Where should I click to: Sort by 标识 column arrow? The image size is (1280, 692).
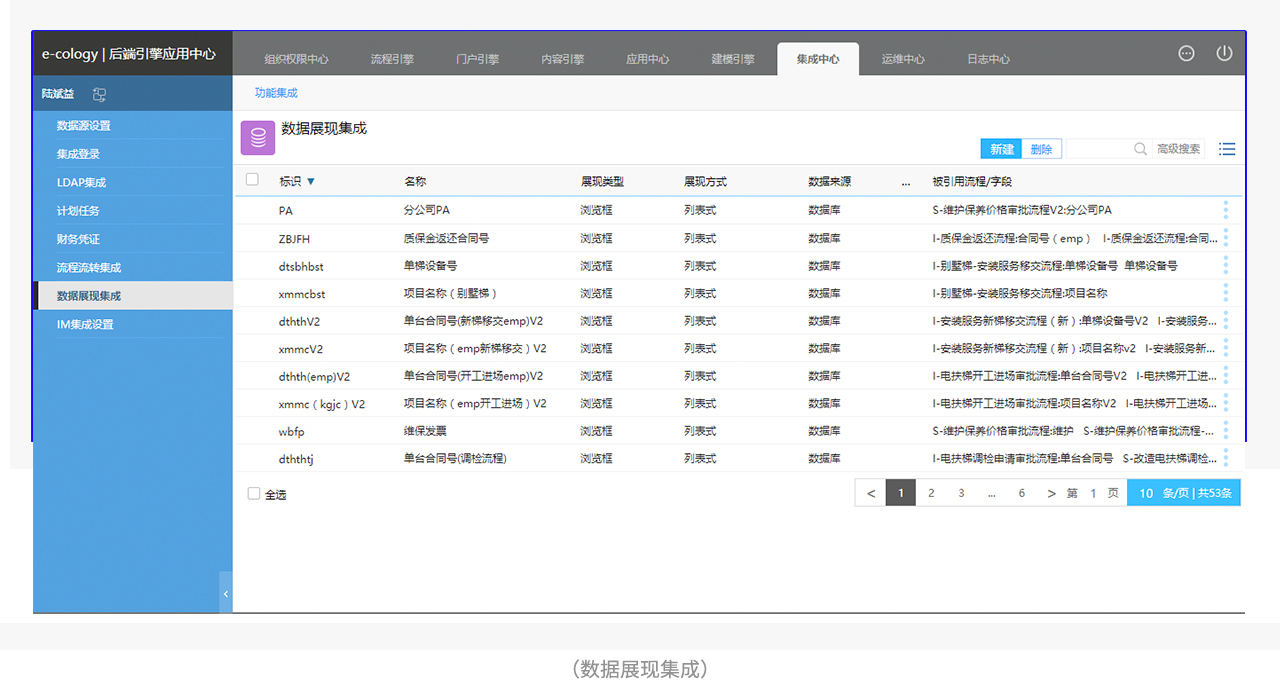[310, 182]
